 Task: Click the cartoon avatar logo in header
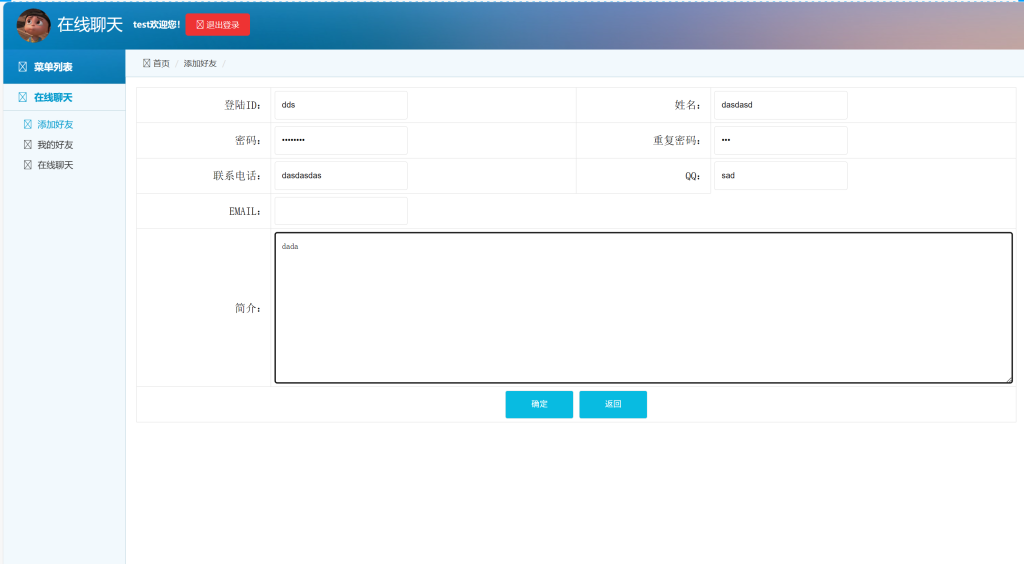click(33, 25)
